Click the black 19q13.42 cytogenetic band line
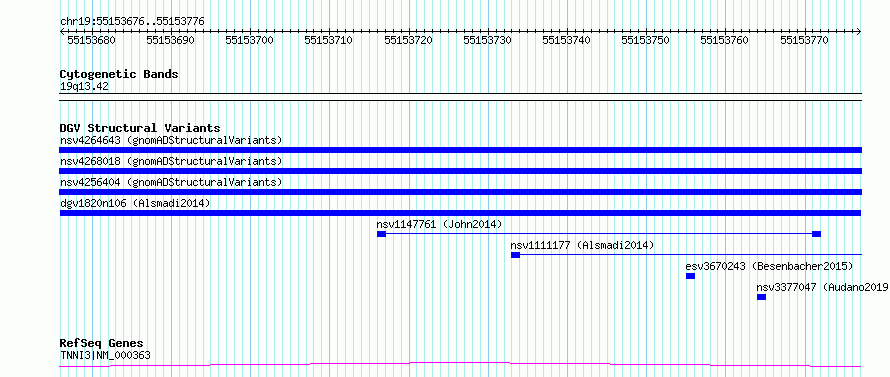Image resolution: width=890 pixels, height=377 pixels. click(x=461, y=97)
